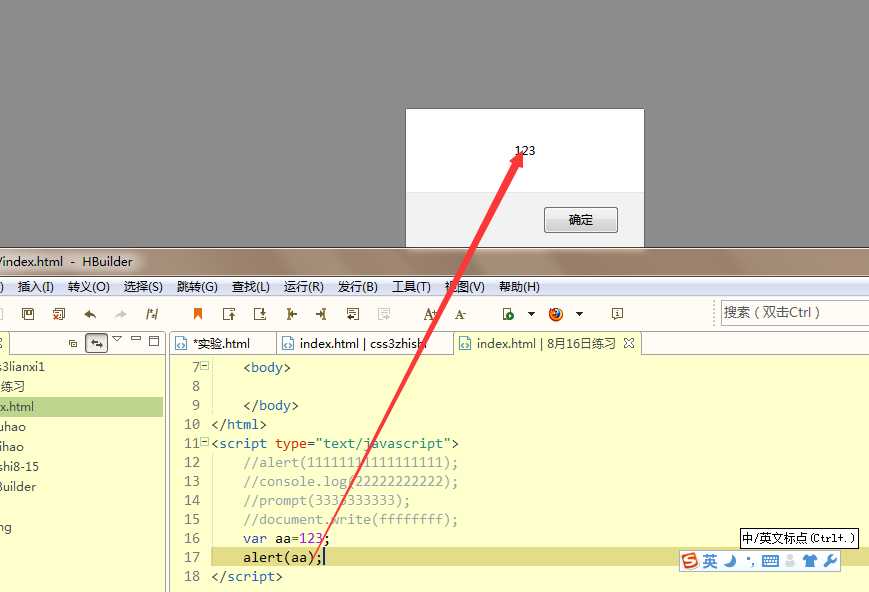Click the orange bookmark toolbar icon
Screen dimensions: 869x592
pos(197,314)
